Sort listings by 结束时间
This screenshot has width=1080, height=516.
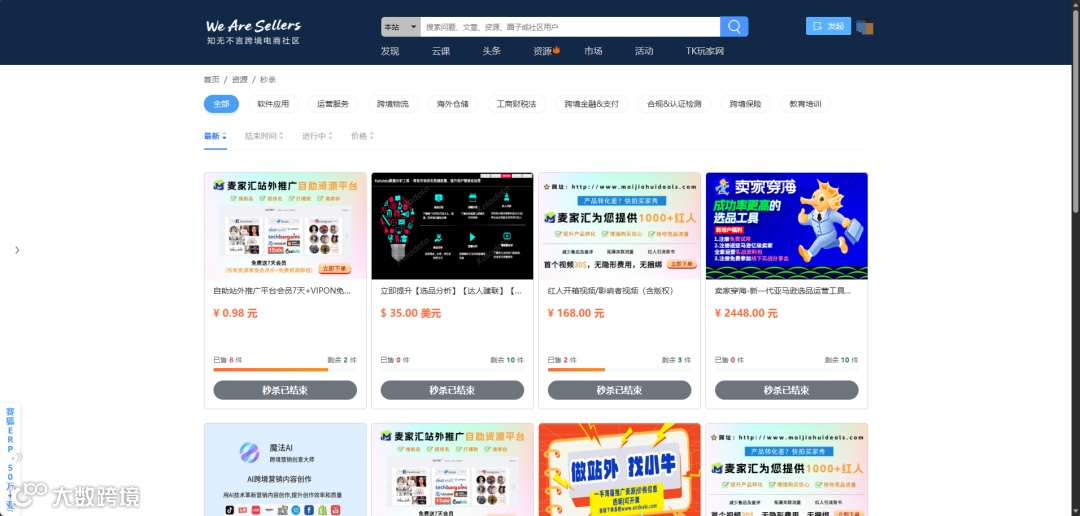pyautogui.click(x=264, y=136)
